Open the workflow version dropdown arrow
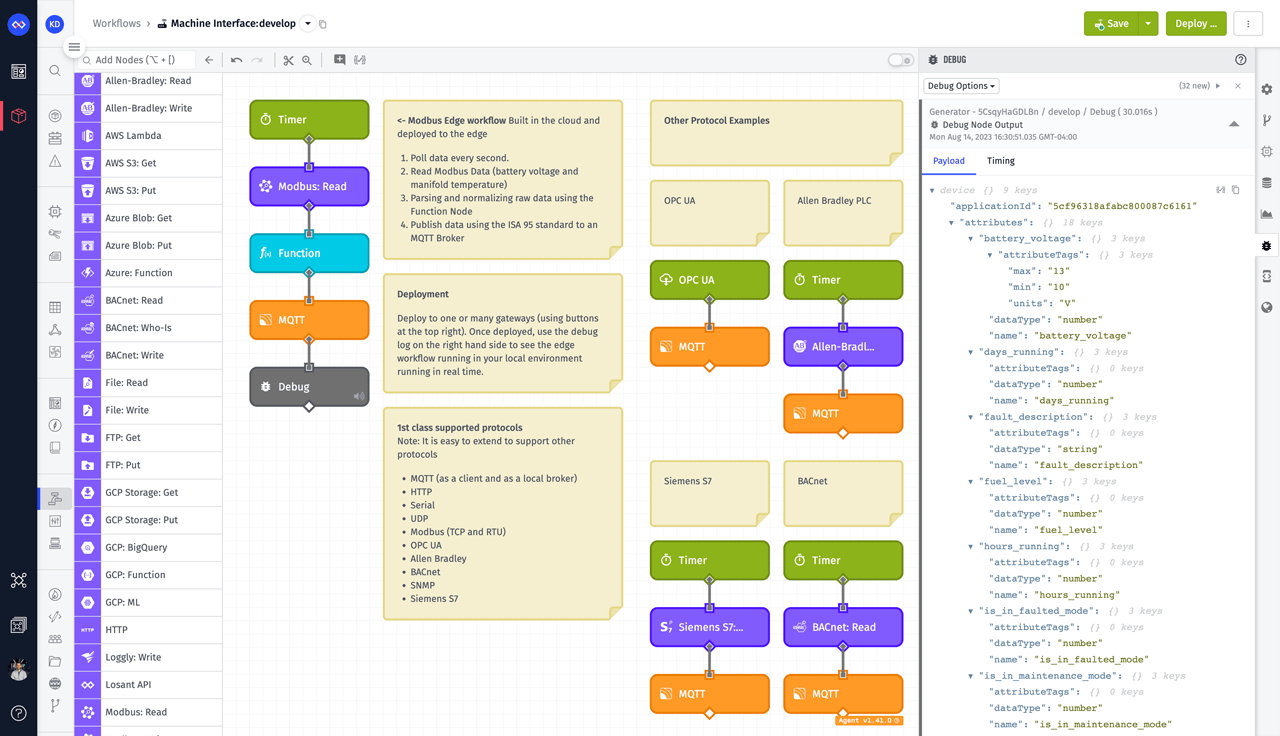1280x736 pixels. (308, 24)
